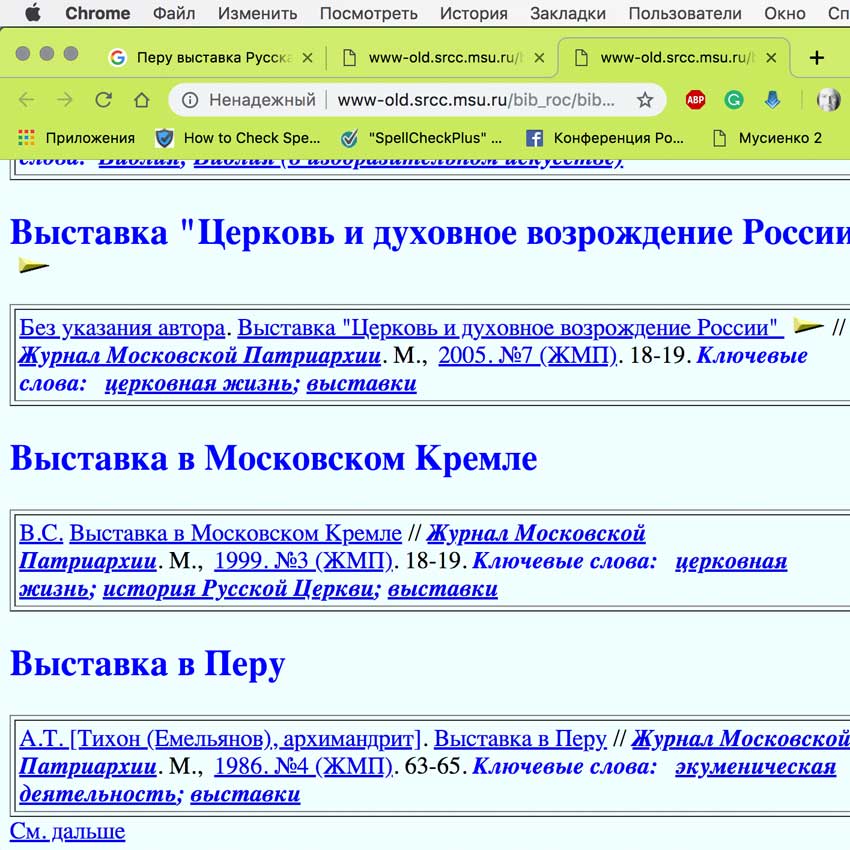Switch to the Перу выставка Google tab
The image size is (850, 850).
[211, 57]
